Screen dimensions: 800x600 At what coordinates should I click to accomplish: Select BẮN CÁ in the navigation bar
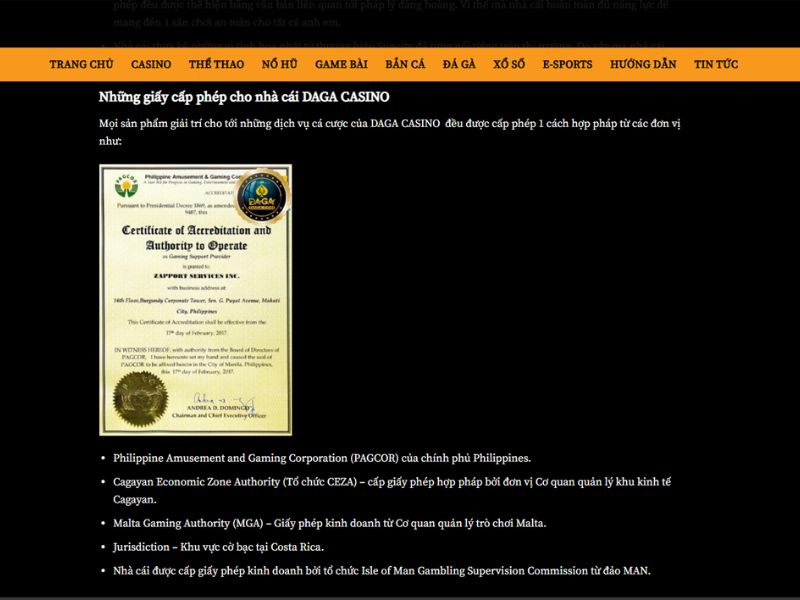tap(405, 64)
